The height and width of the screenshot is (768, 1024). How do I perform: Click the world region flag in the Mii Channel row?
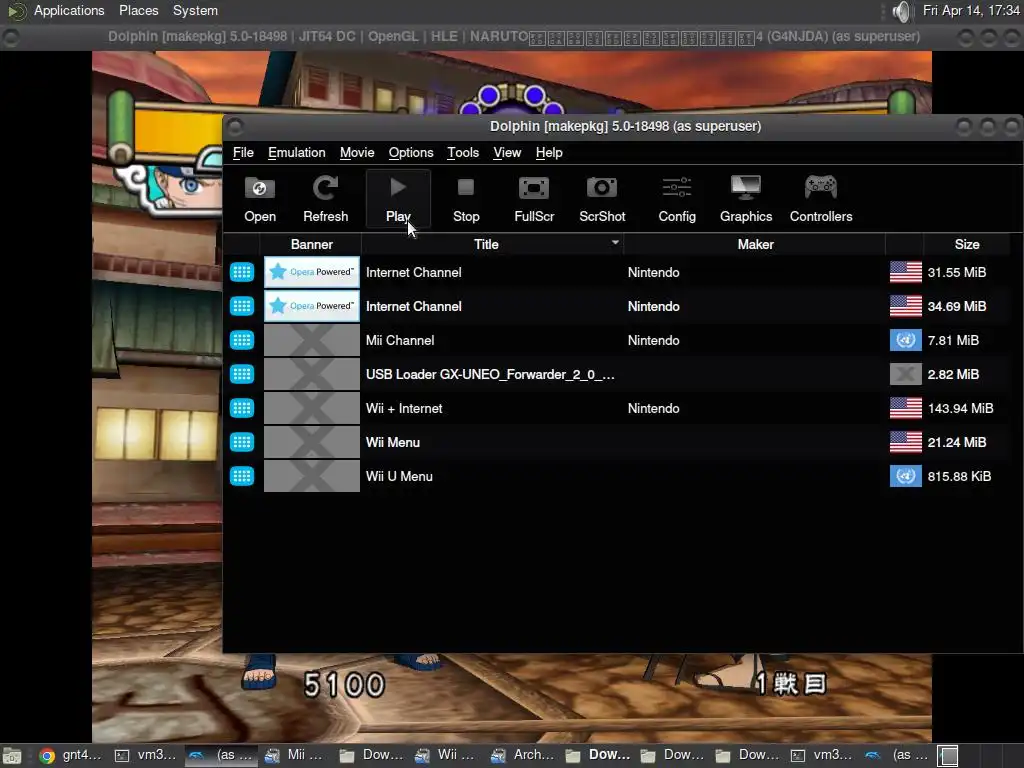click(906, 340)
